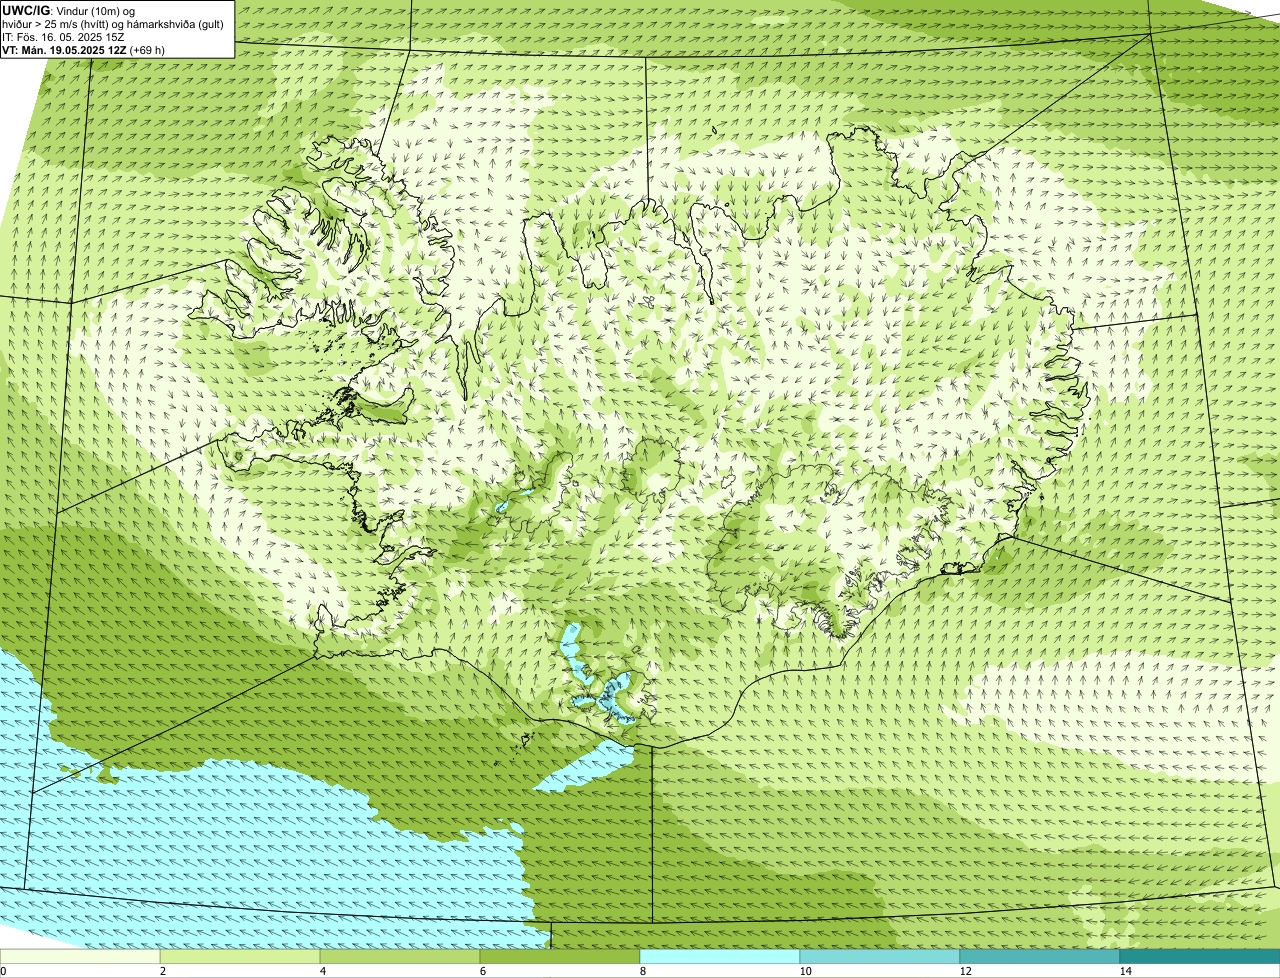Image resolution: width=1280 pixels, height=978 pixels.
Task: Click the scale label '0'
Action: (3, 971)
